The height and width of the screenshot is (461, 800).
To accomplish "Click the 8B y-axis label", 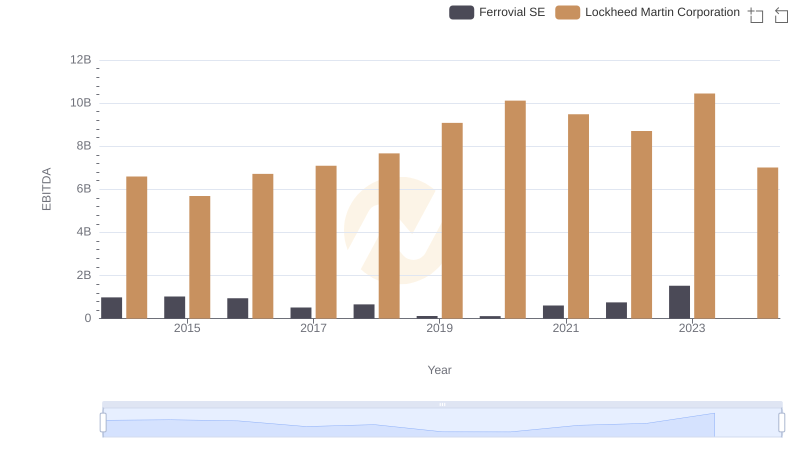I will point(84,146).
